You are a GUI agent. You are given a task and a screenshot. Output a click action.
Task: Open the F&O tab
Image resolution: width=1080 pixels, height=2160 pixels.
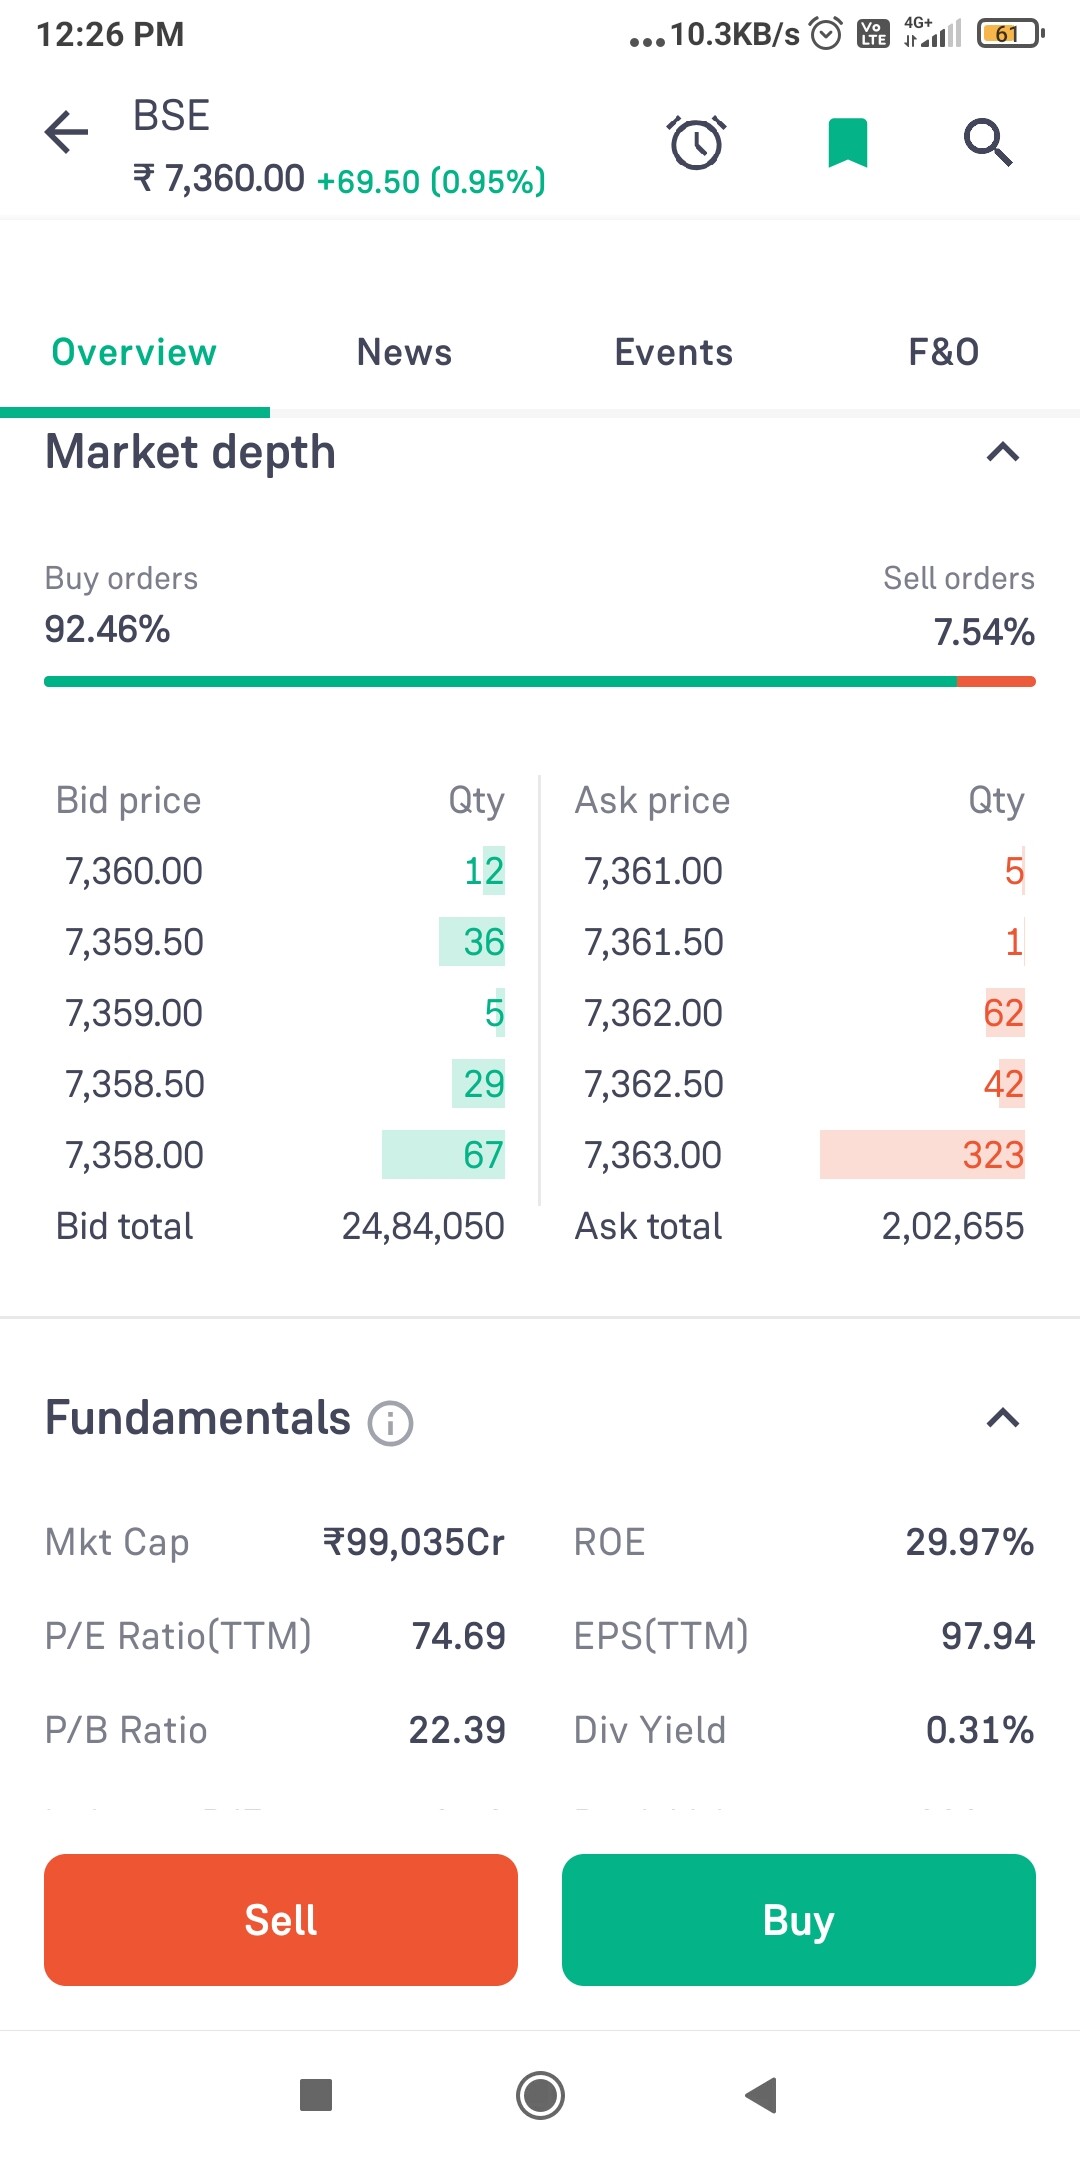click(x=944, y=352)
